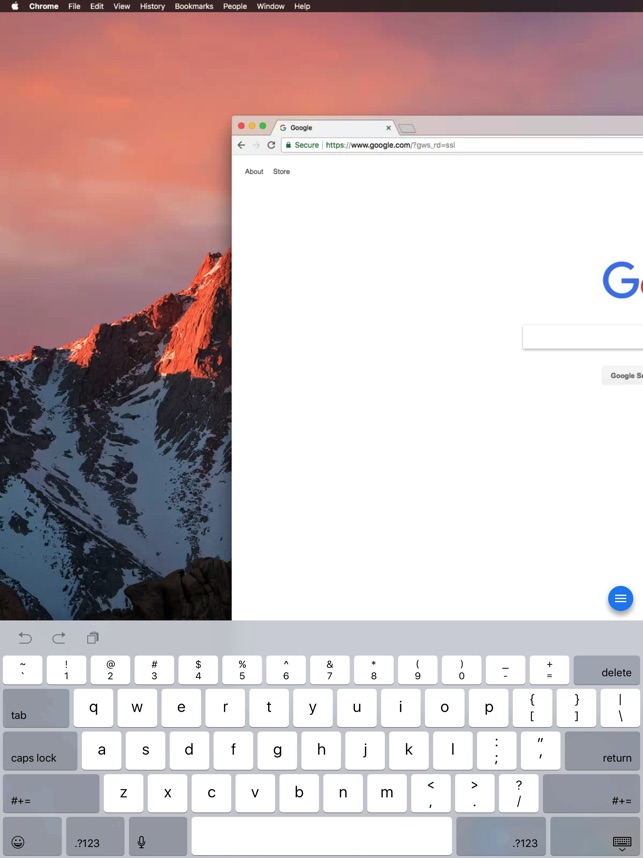643x858 pixels.
Task: Go back in Chrome
Action: [x=241, y=145]
